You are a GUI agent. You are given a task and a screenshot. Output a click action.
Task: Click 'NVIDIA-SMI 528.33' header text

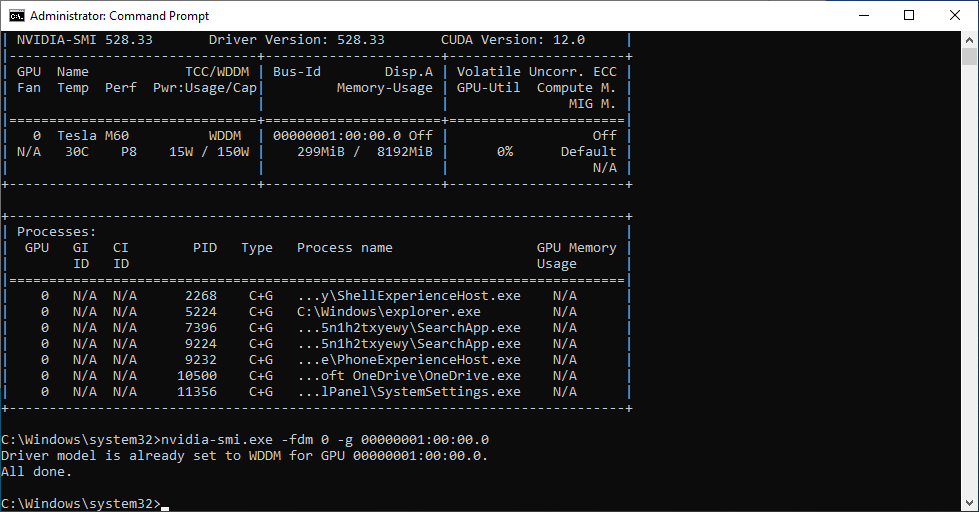(x=84, y=40)
